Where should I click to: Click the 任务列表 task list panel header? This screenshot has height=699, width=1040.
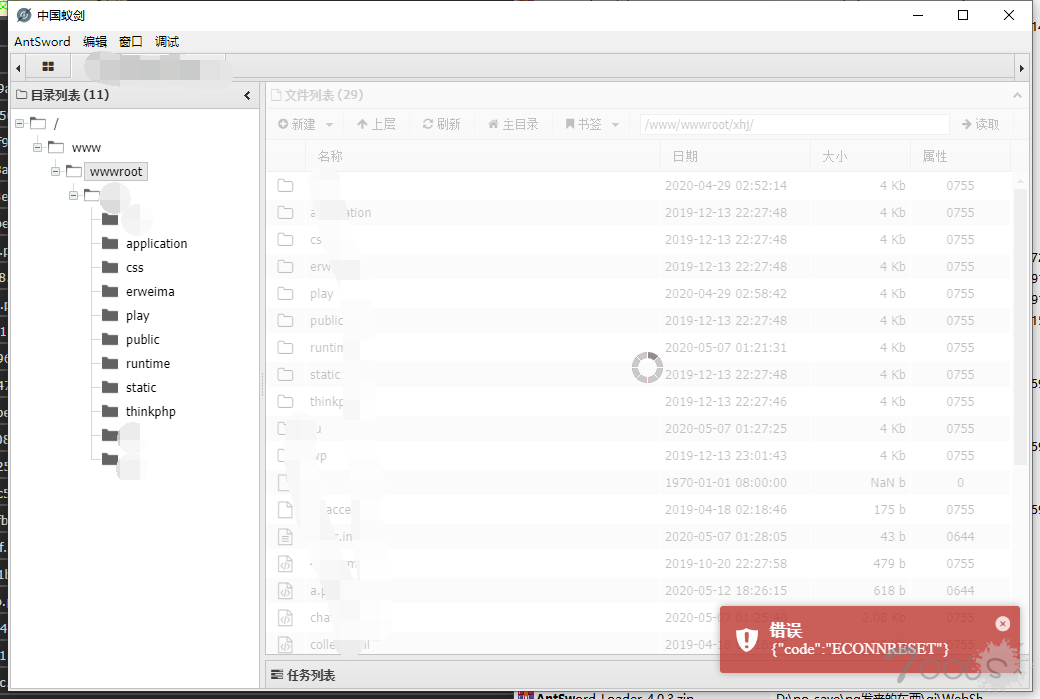click(648, 675)
